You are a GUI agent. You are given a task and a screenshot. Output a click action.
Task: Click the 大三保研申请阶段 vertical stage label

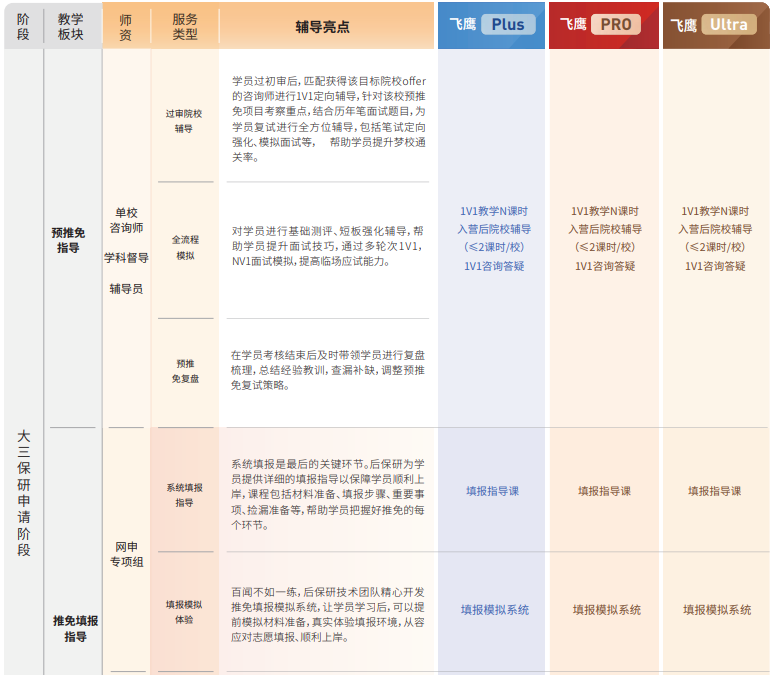[x=23, y=493]
